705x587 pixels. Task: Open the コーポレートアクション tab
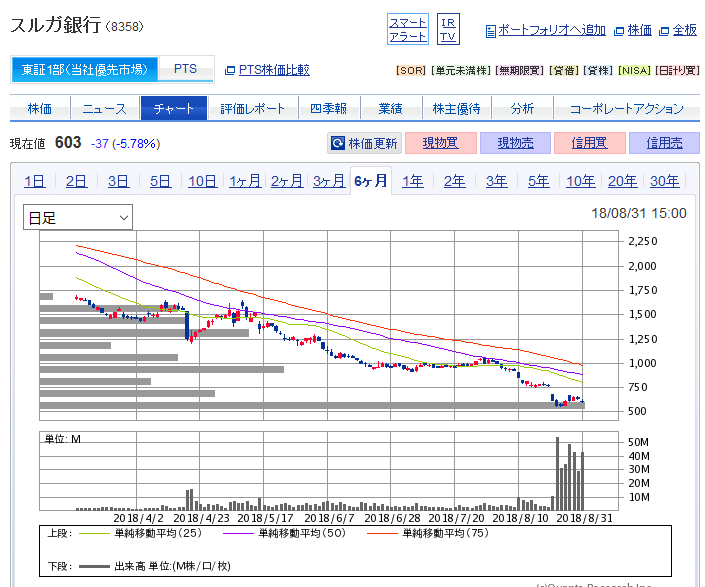[626, 108]
